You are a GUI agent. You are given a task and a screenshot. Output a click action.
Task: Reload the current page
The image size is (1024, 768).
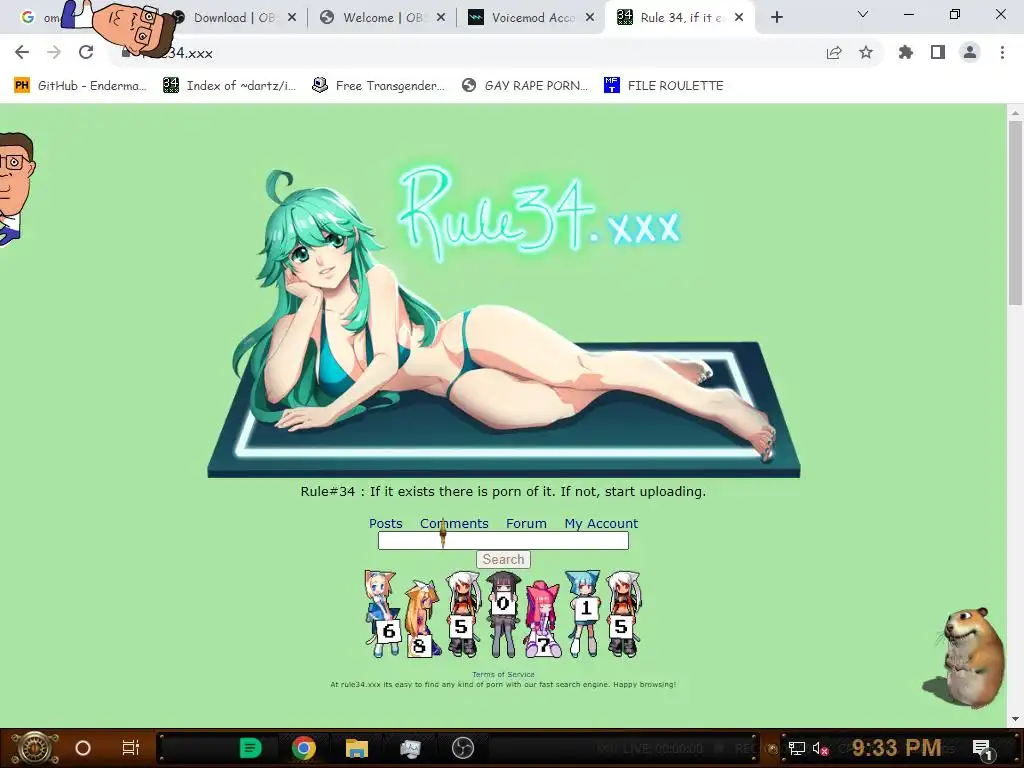86,52
